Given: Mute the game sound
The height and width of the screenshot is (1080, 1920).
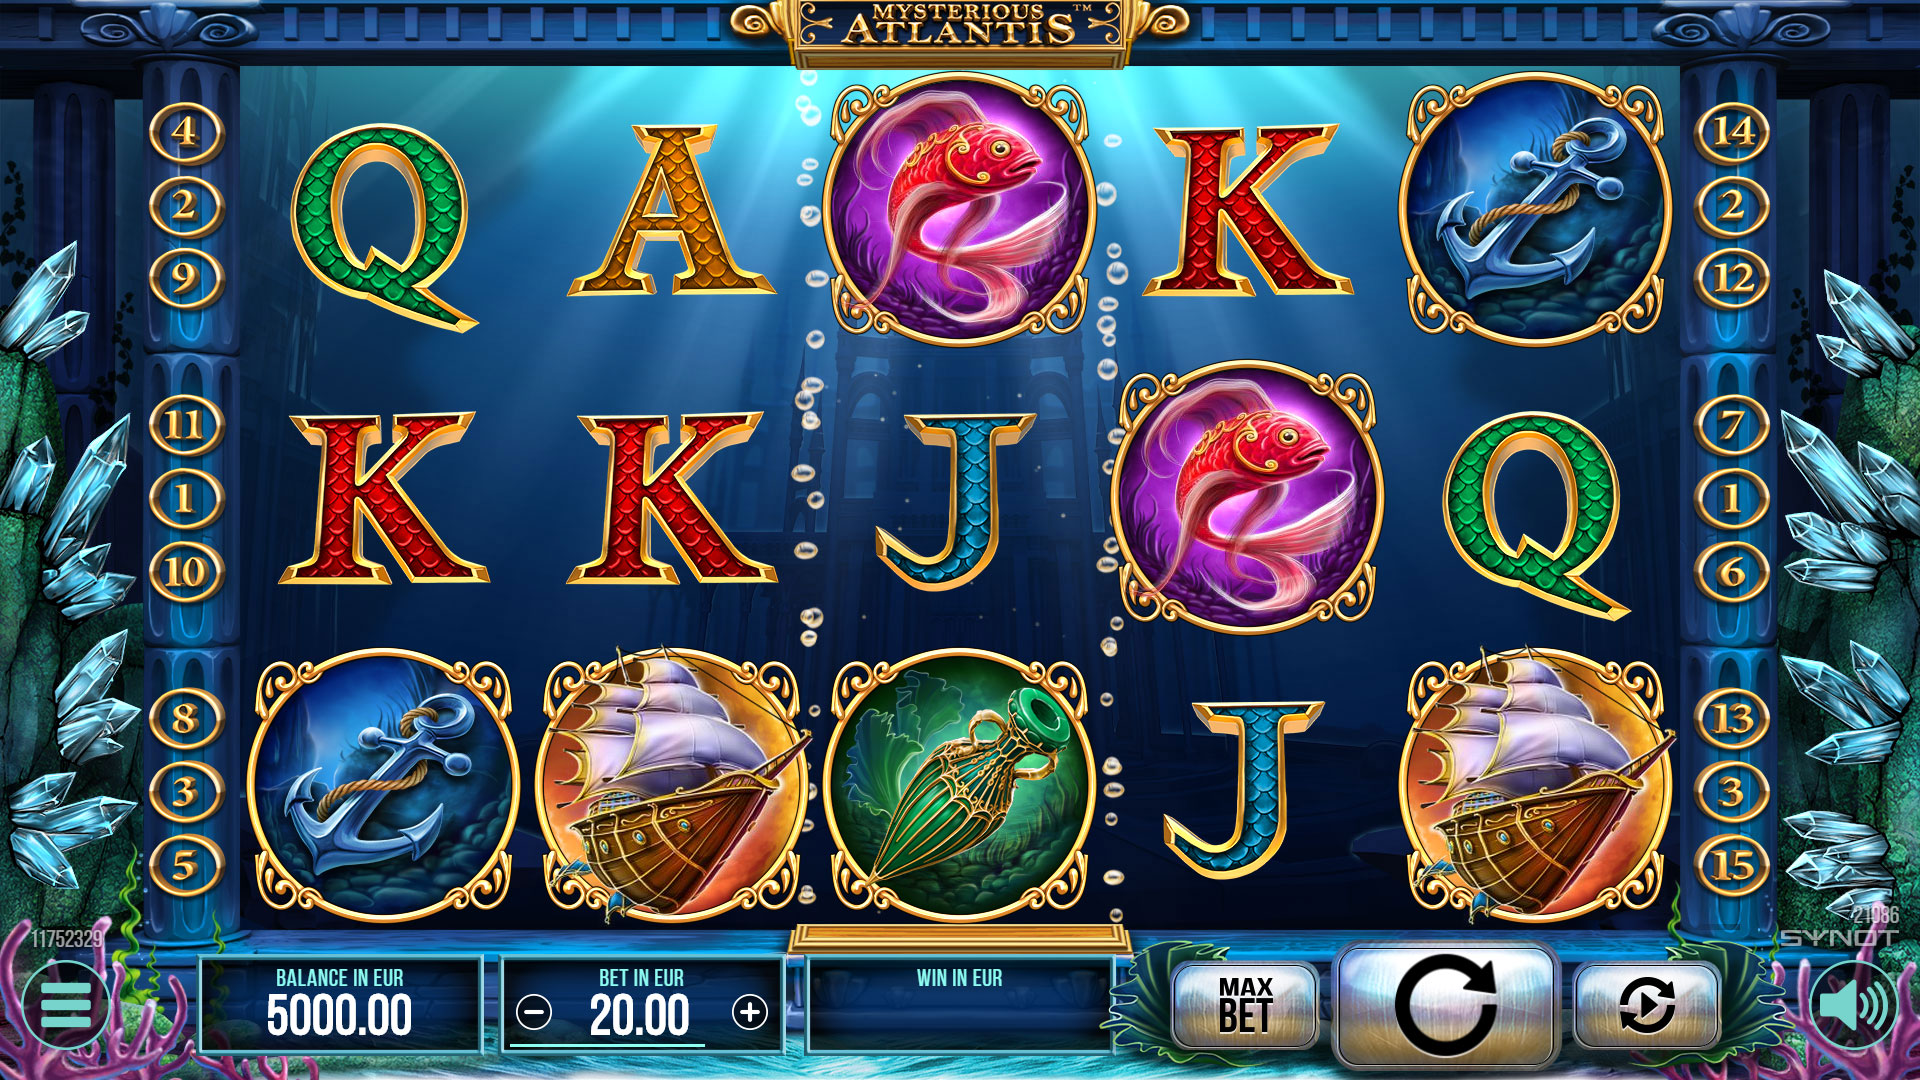Looking at the screenshot, I should click(1854, 1004).
